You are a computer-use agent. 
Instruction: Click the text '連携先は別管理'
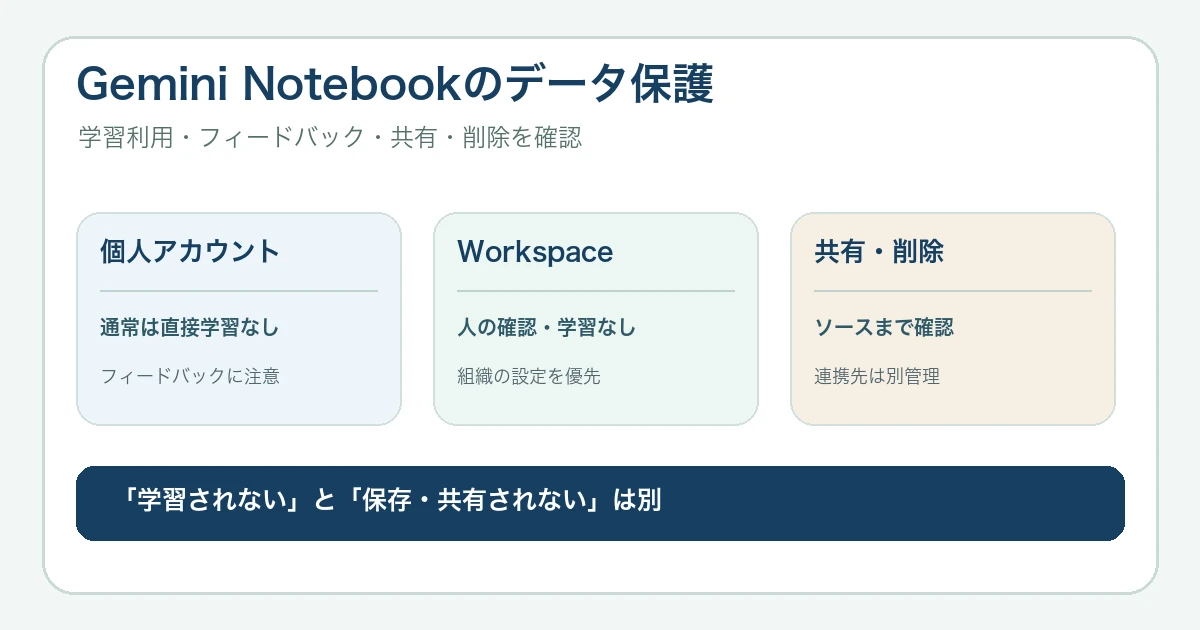click(877, 377)
